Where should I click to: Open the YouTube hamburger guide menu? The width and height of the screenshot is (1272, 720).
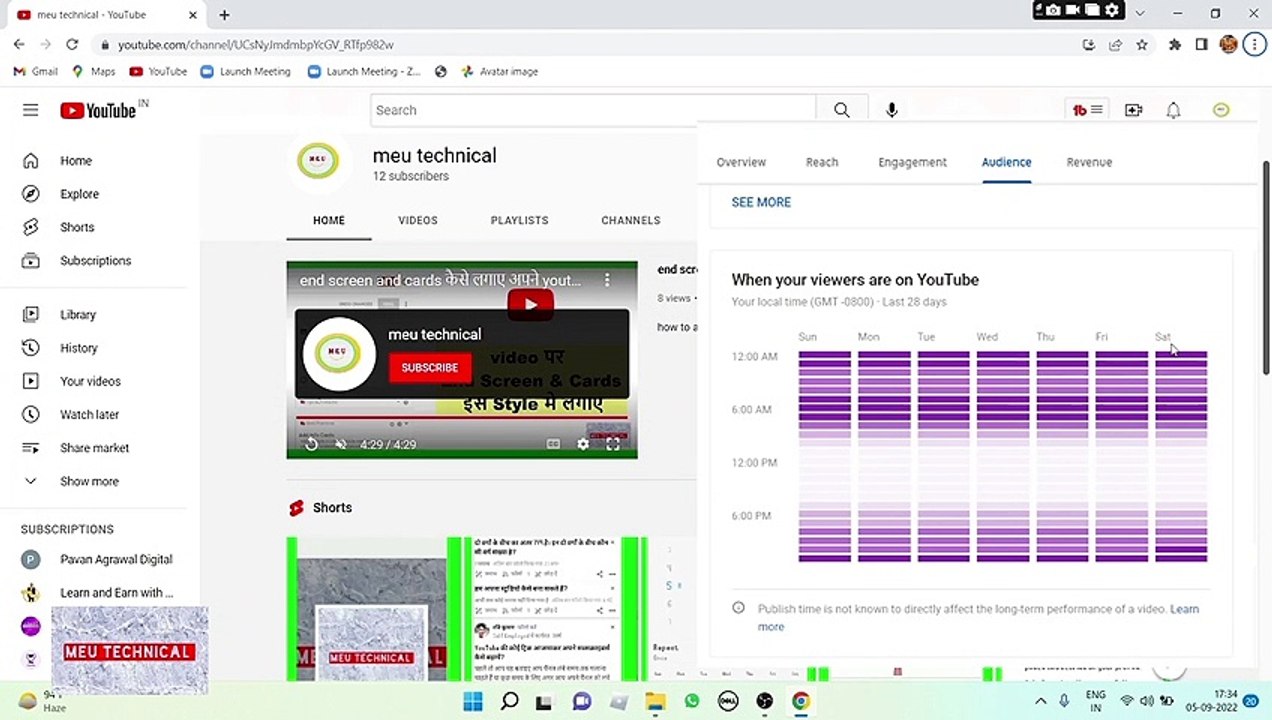(31, 110)
